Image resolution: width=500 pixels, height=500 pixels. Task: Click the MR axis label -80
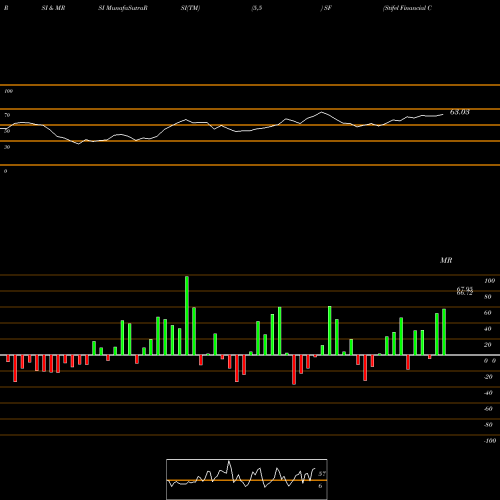point(488,425)
